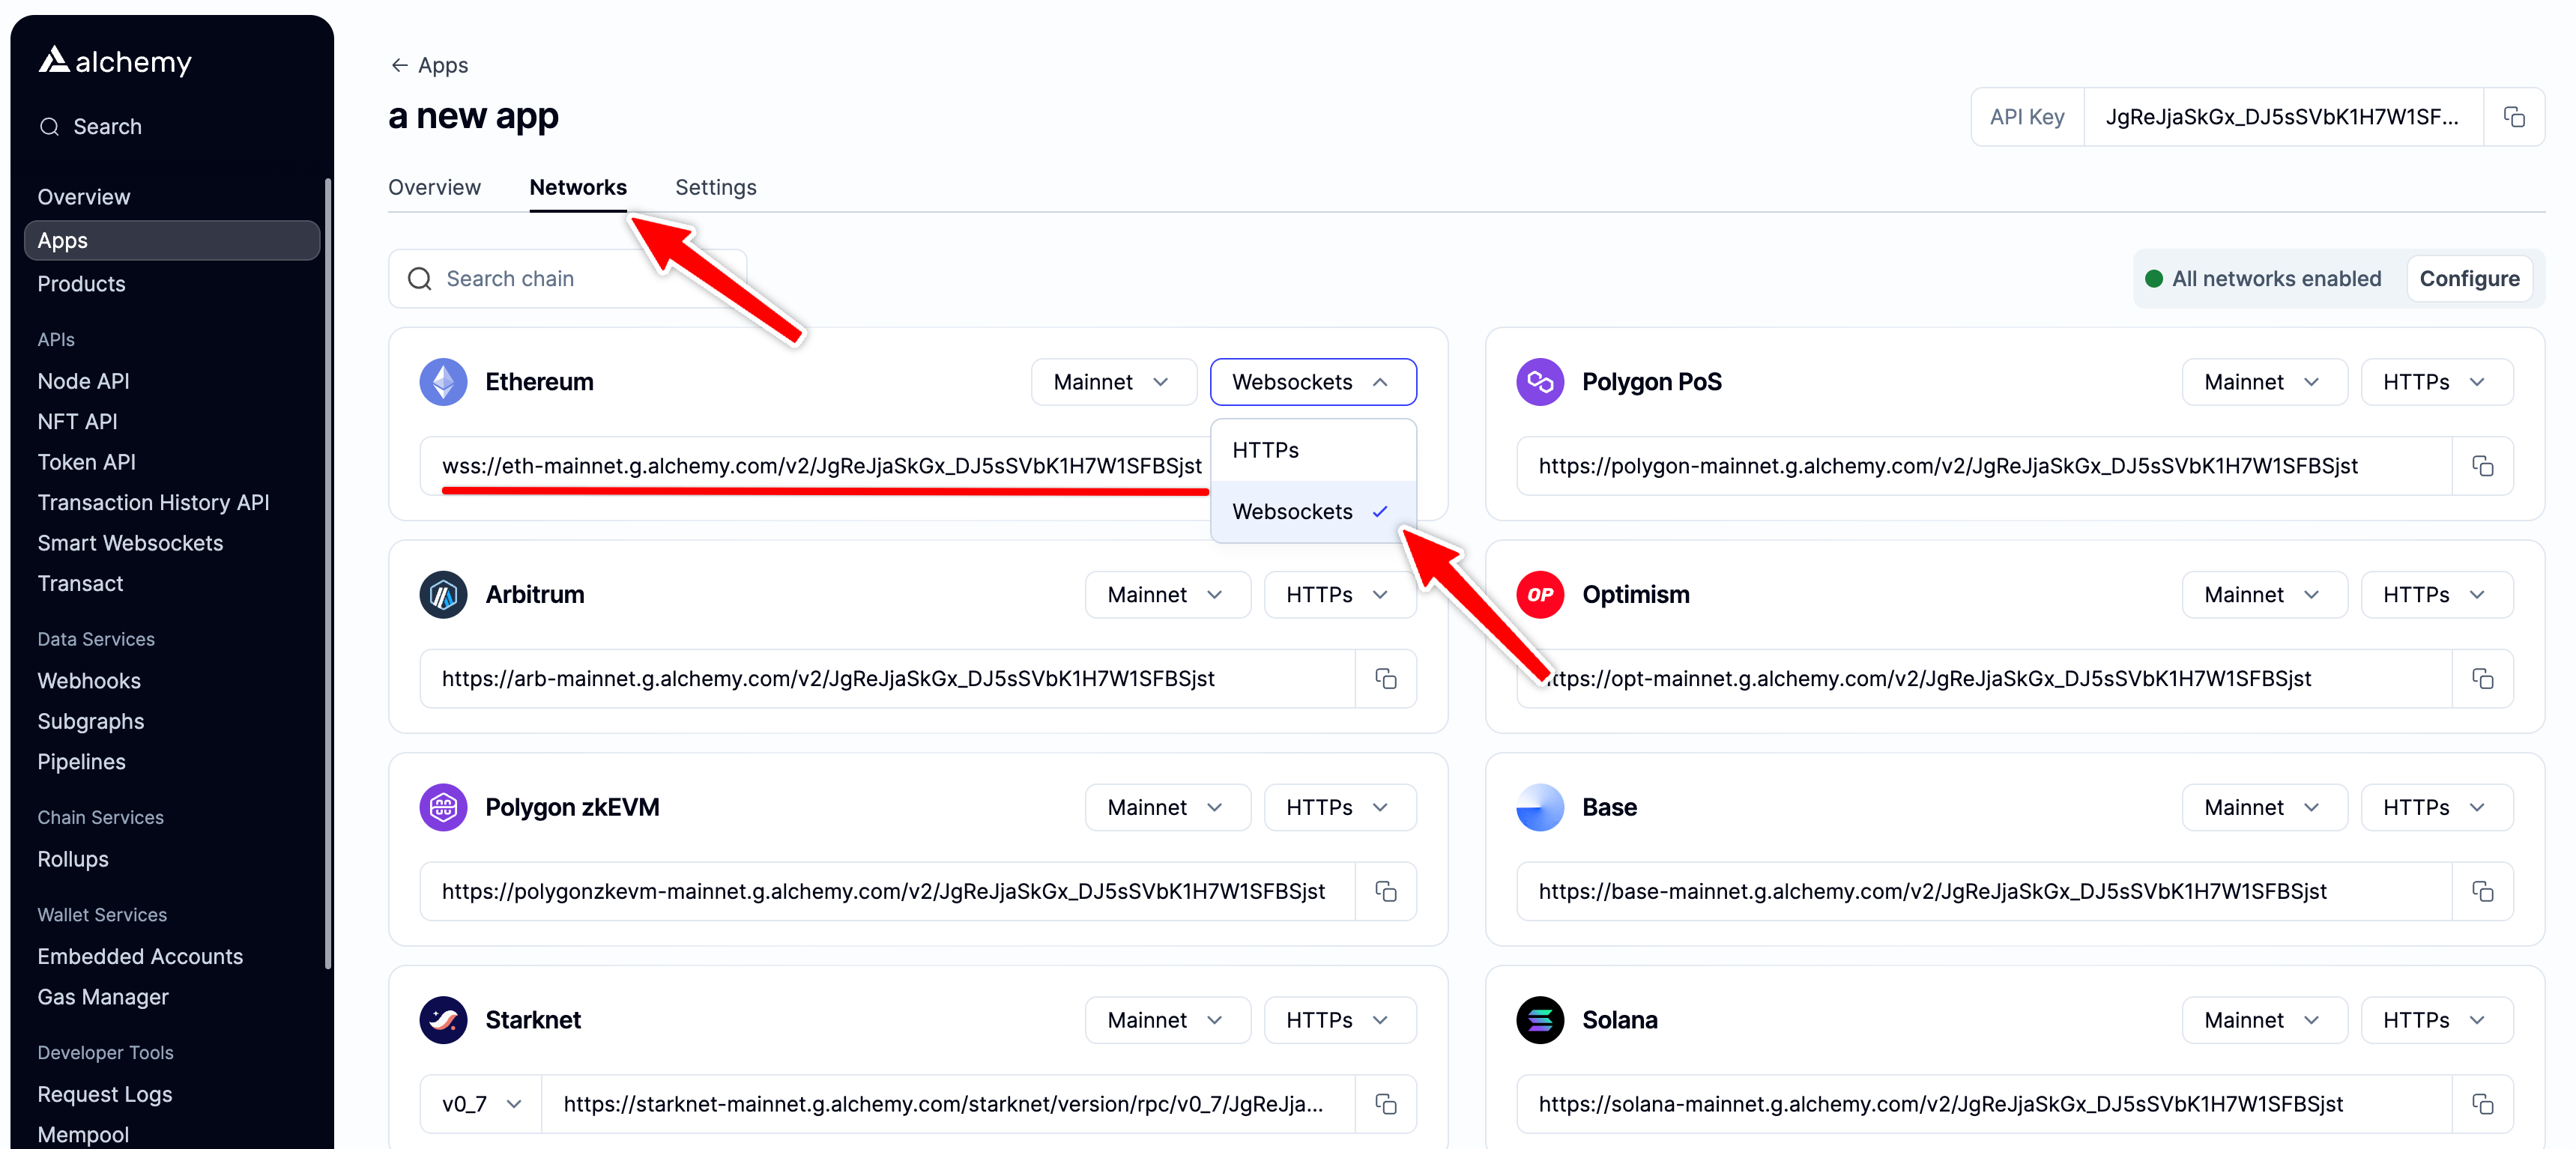Select the Arbitrum network icon
The width and height of the screenshot is (2576, 1149).
point(443,594)
